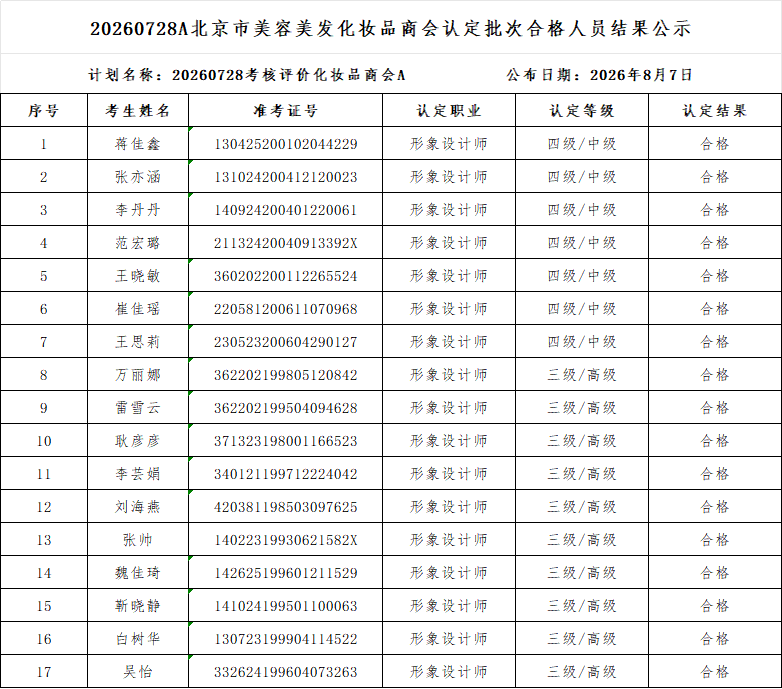Select ID number 131024200412120023
The width and height of the screenshot is (782, 689).
pyautogui.click(x=285, y=177)
